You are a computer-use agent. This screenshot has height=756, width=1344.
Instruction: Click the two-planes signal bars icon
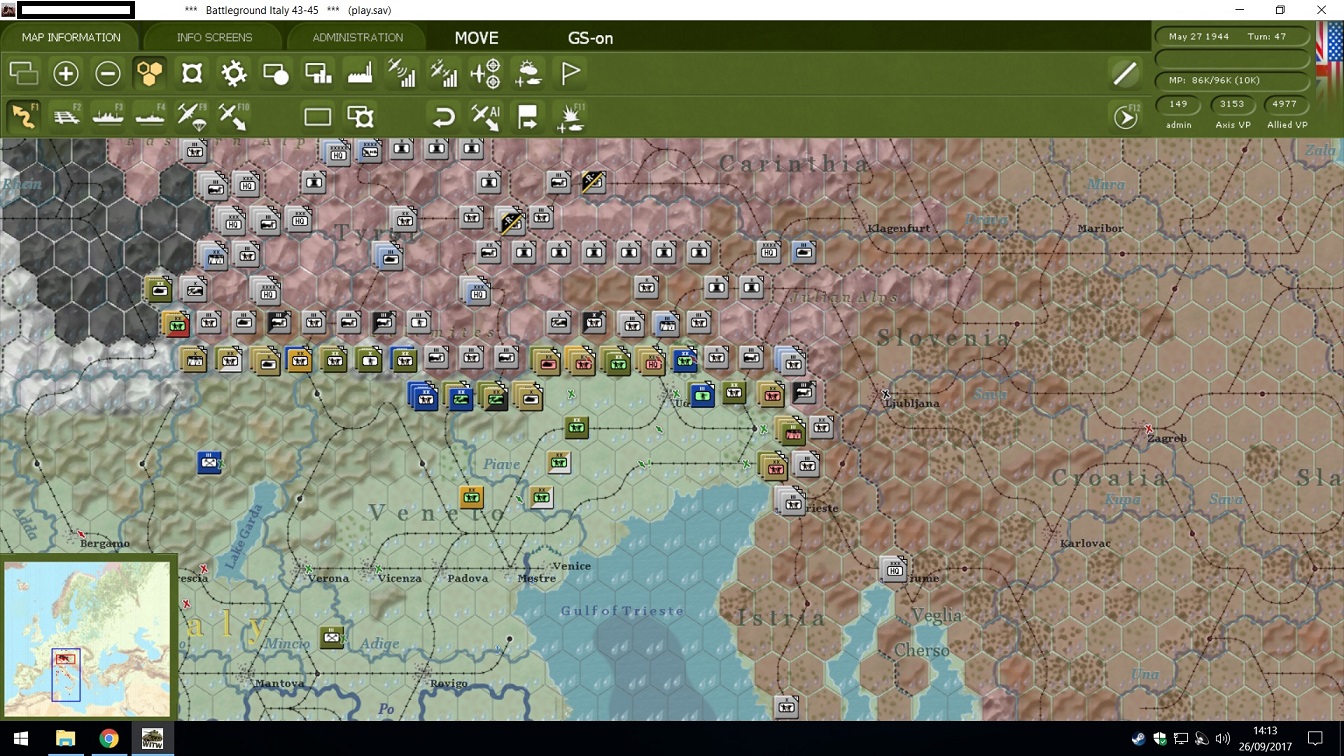pos(444,73)
